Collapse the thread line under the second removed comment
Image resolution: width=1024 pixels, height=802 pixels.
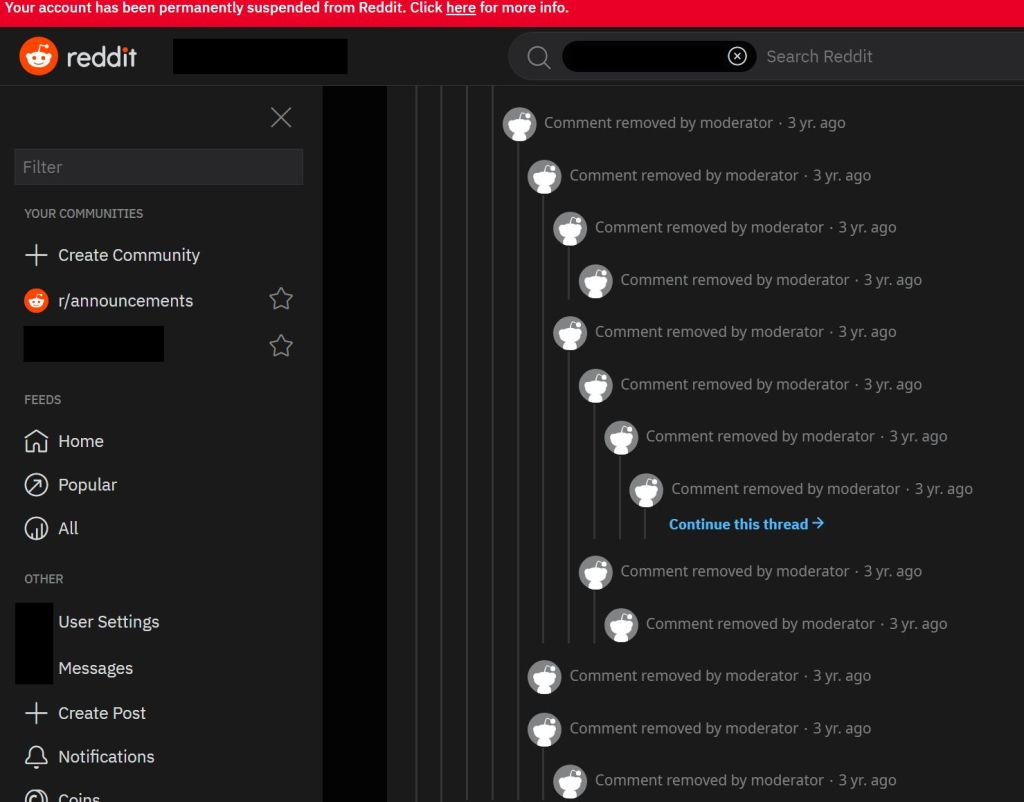pos(543,418)
